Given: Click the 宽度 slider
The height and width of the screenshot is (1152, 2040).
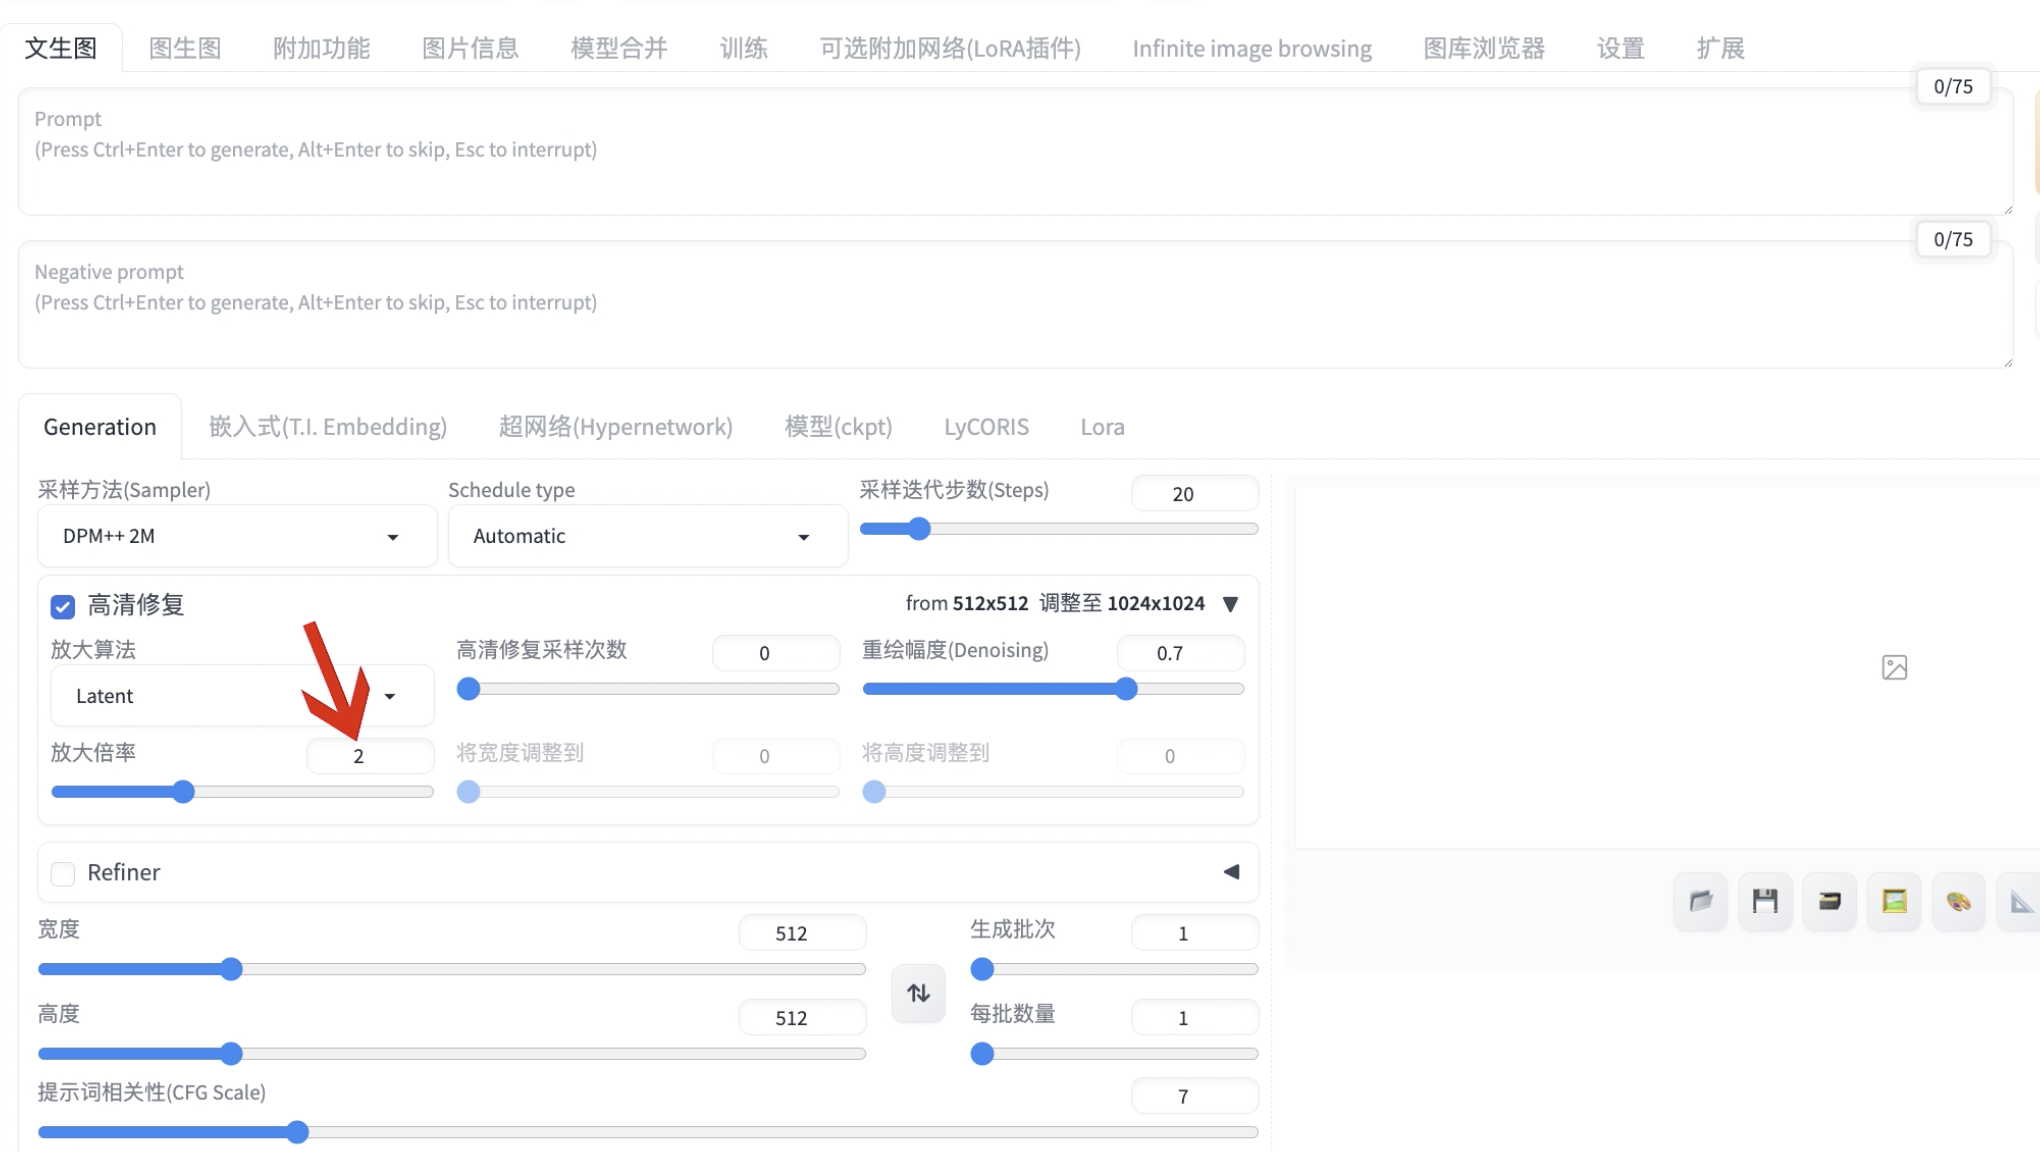Looking at the screenshot, I should tap(452, 969).
